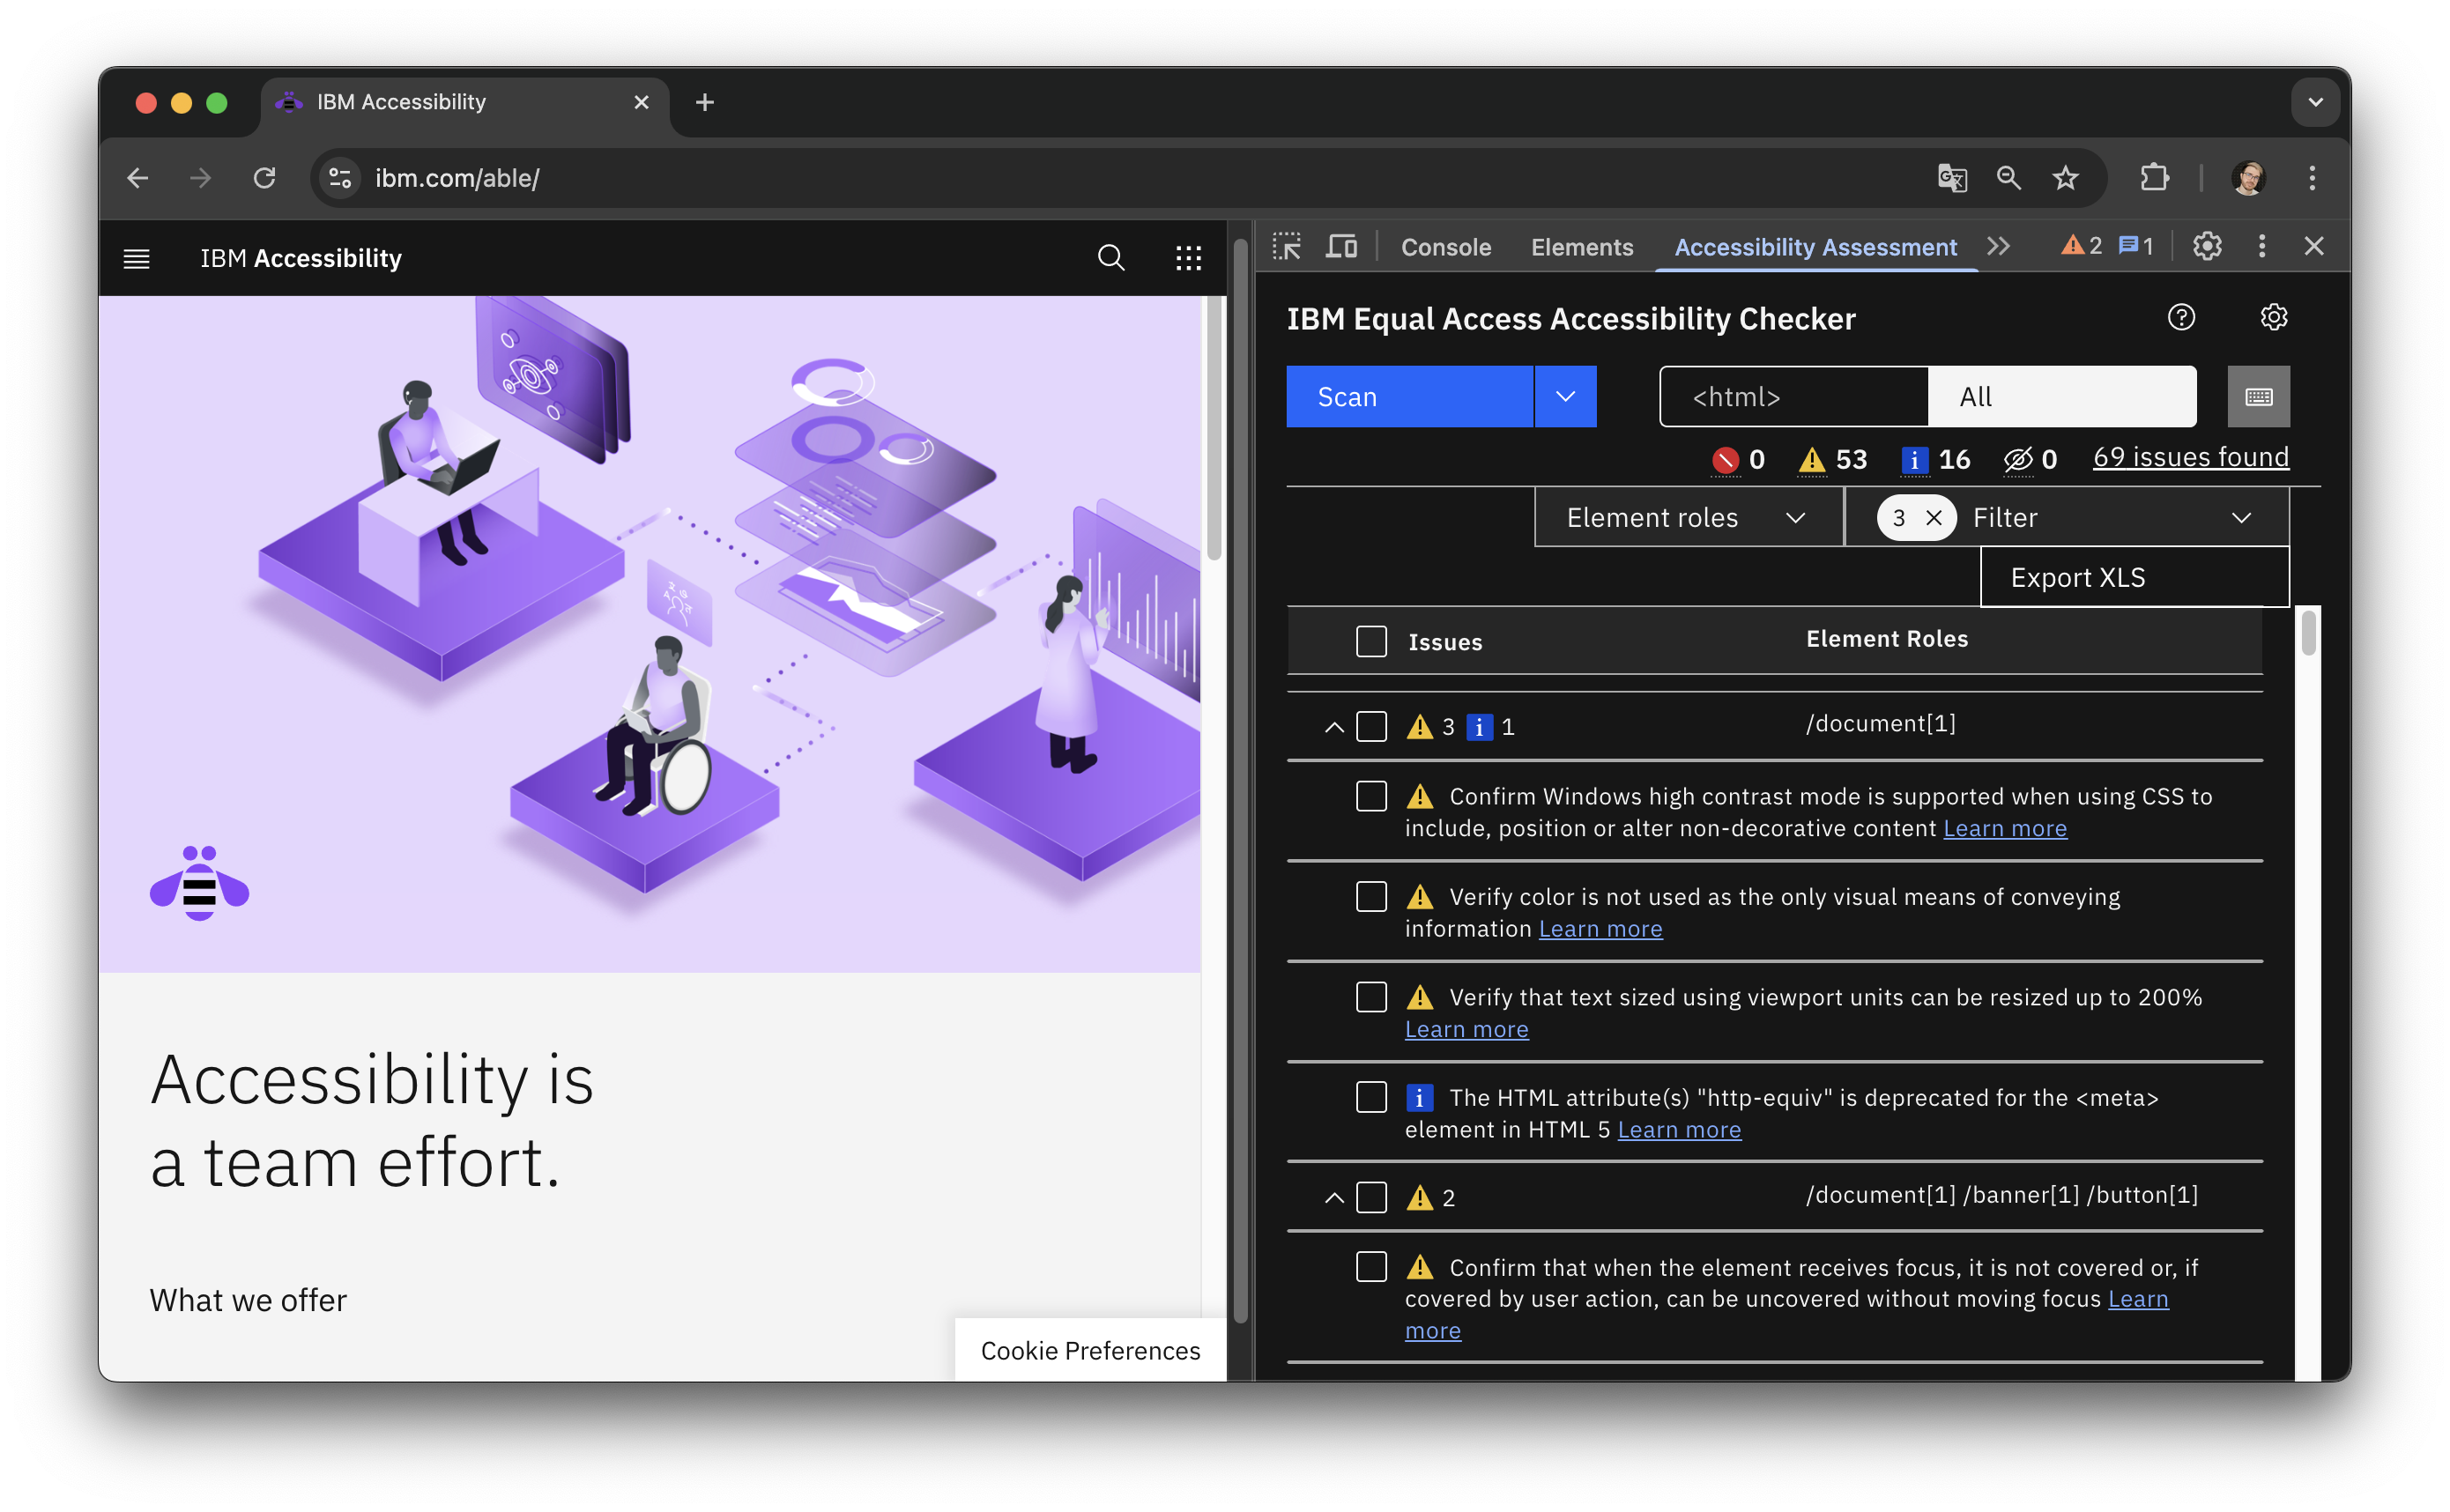
Task: Click the help icon in Accessibility Checker
Action: coord(2181,317)
